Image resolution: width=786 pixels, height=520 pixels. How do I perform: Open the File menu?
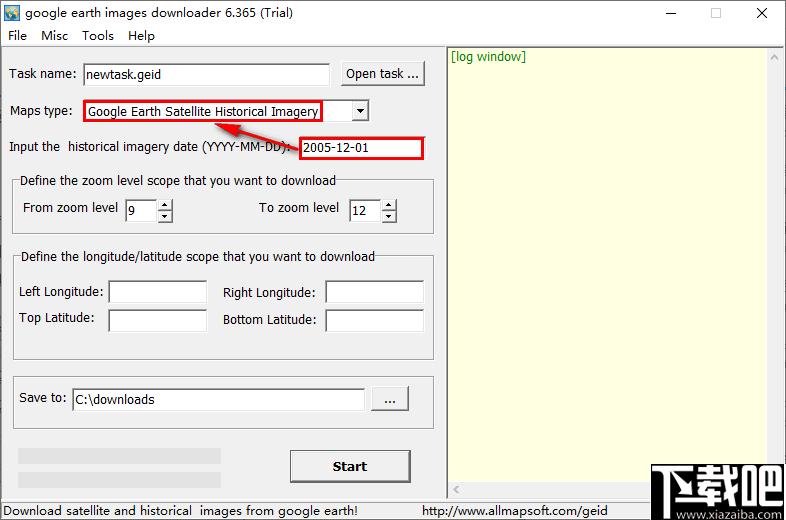click(x=18, y=36)
